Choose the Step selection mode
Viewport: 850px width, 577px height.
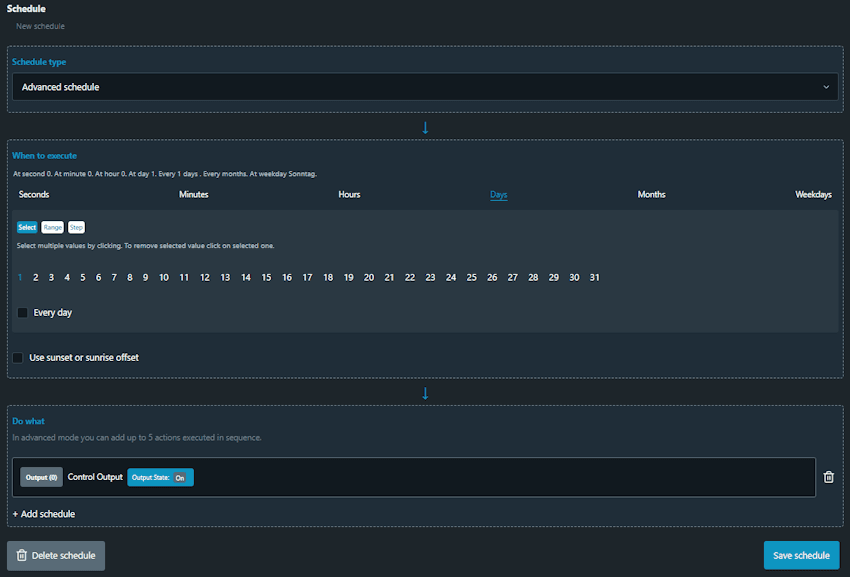[x=76, y=227]
